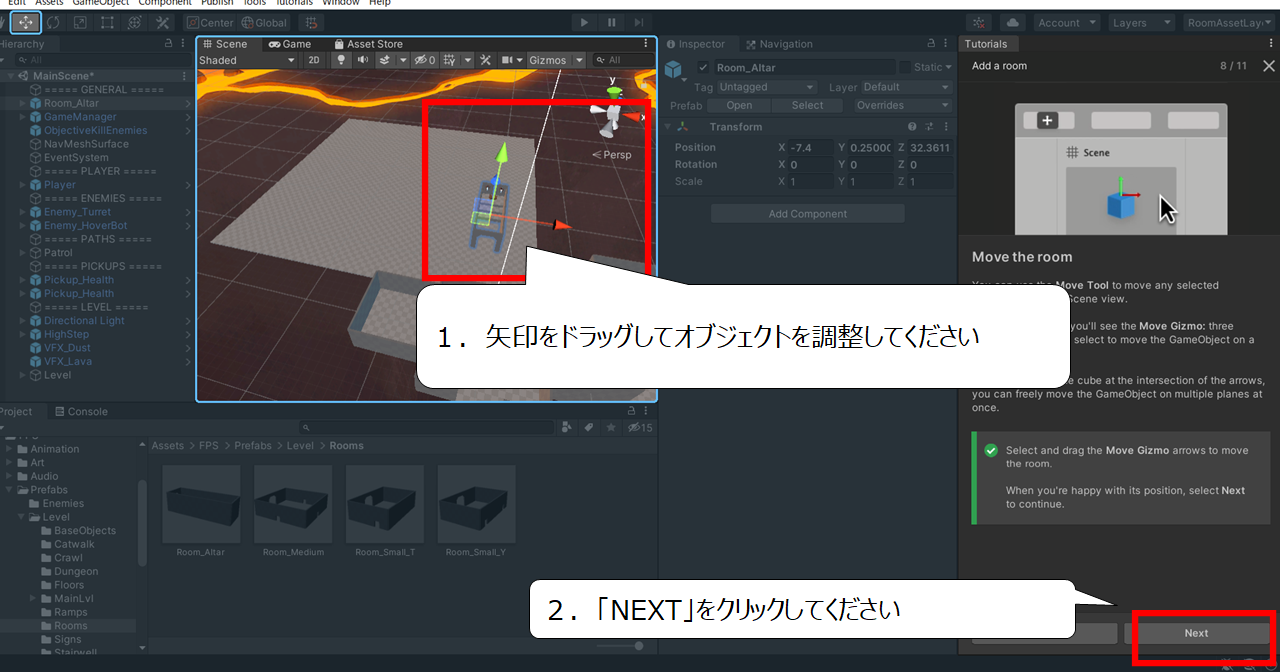1280x672 pixels.
Task: Toggle 2D view mode
Action: (x=314, y=60)
